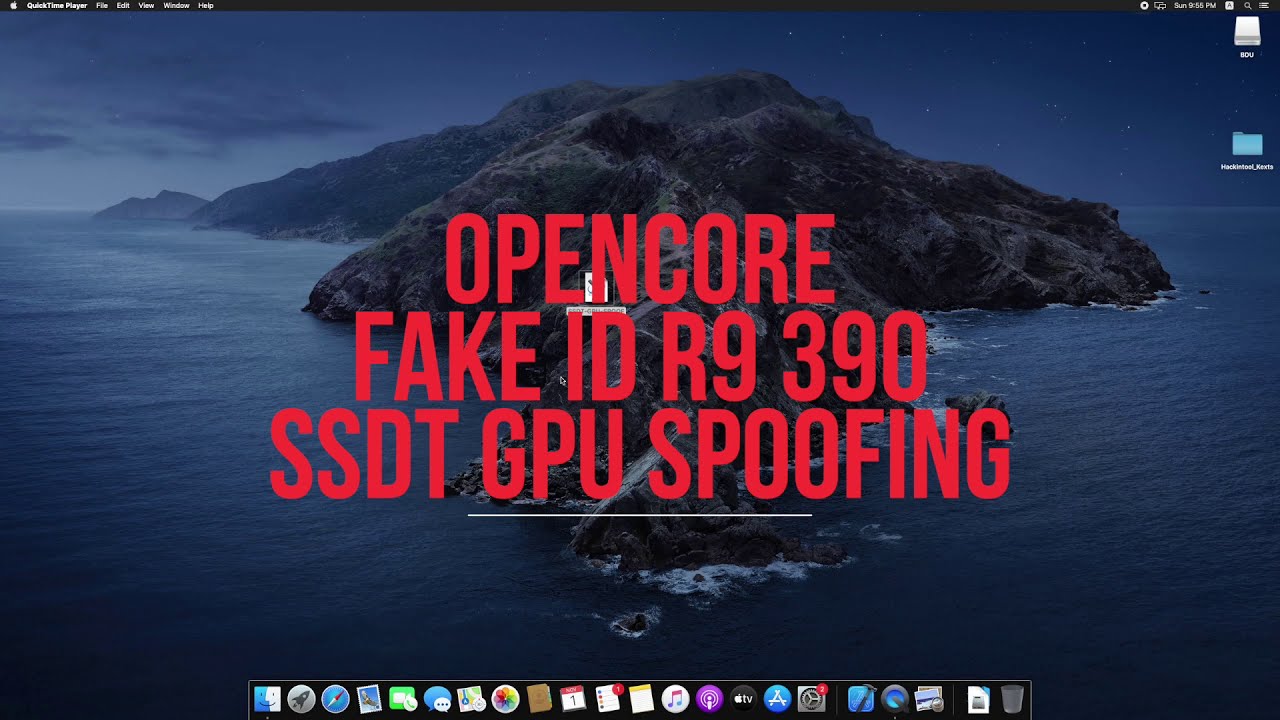Screen dimensions: 1280x720
Task: Open Messages app in dock
Action: click(x=437, y=699)
